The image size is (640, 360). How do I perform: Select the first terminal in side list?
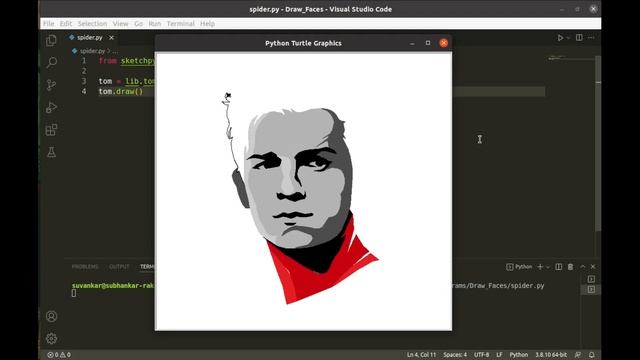591,279
